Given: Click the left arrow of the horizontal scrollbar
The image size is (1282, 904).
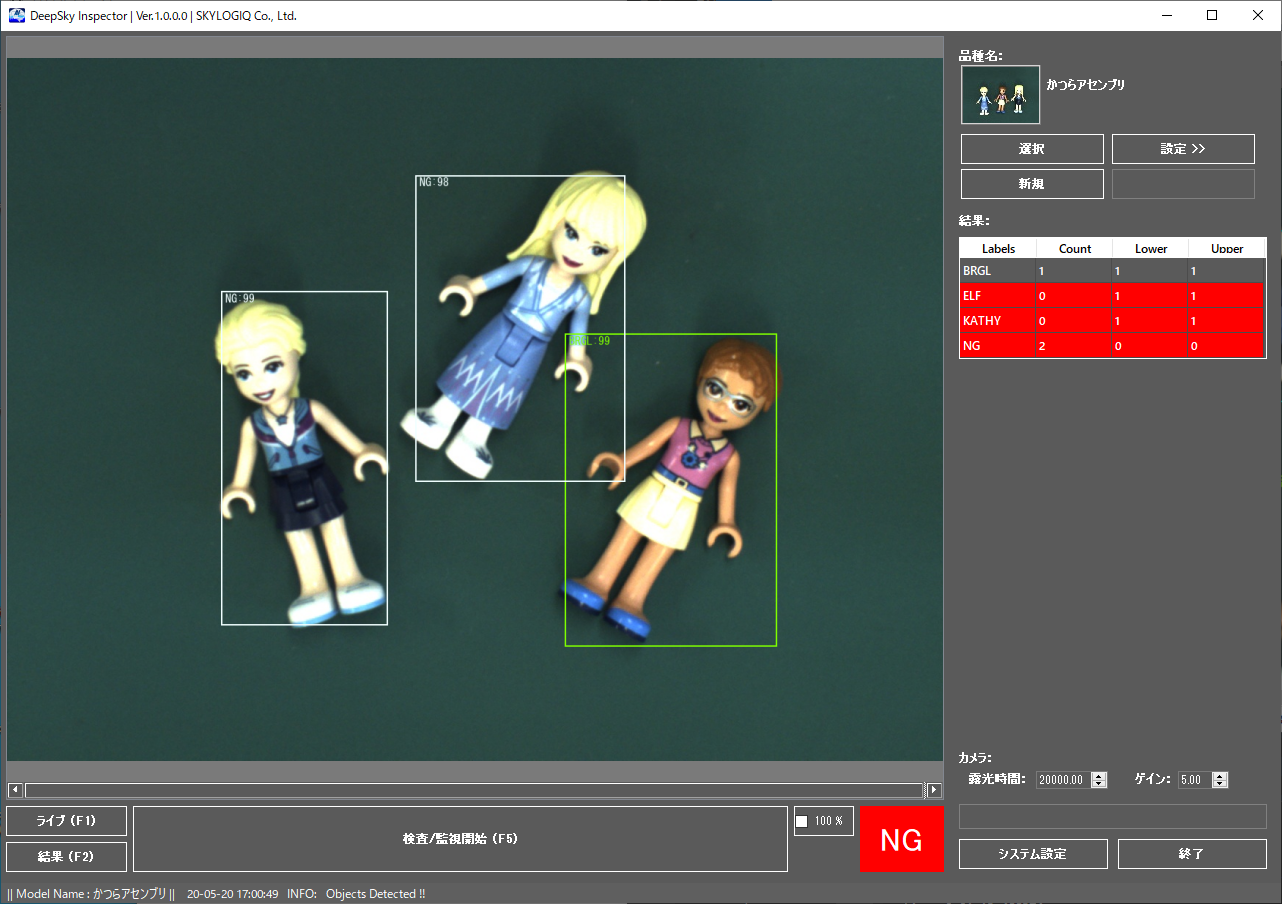Looking at the screenshot, I should pyautogui.click(x=15, y=790).
